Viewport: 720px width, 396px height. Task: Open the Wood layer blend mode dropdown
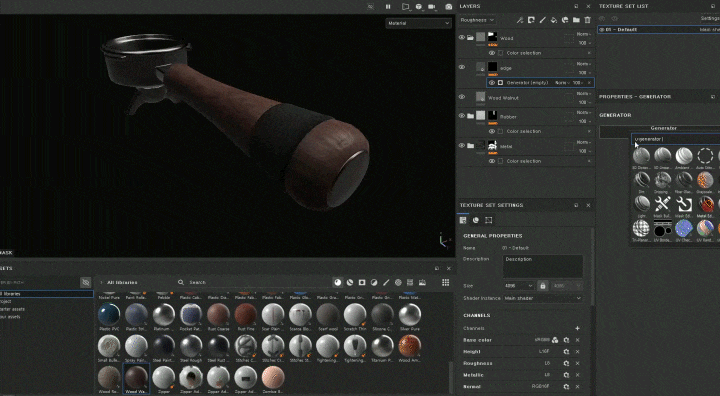(583, 34)
